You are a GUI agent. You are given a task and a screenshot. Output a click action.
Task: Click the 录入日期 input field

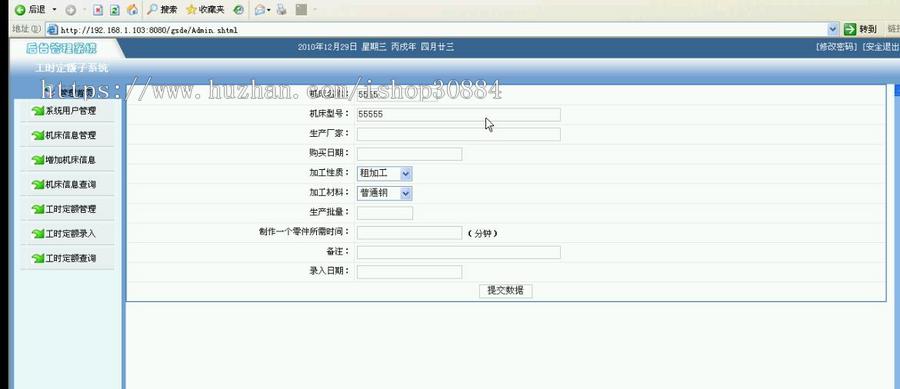point(409,272)
